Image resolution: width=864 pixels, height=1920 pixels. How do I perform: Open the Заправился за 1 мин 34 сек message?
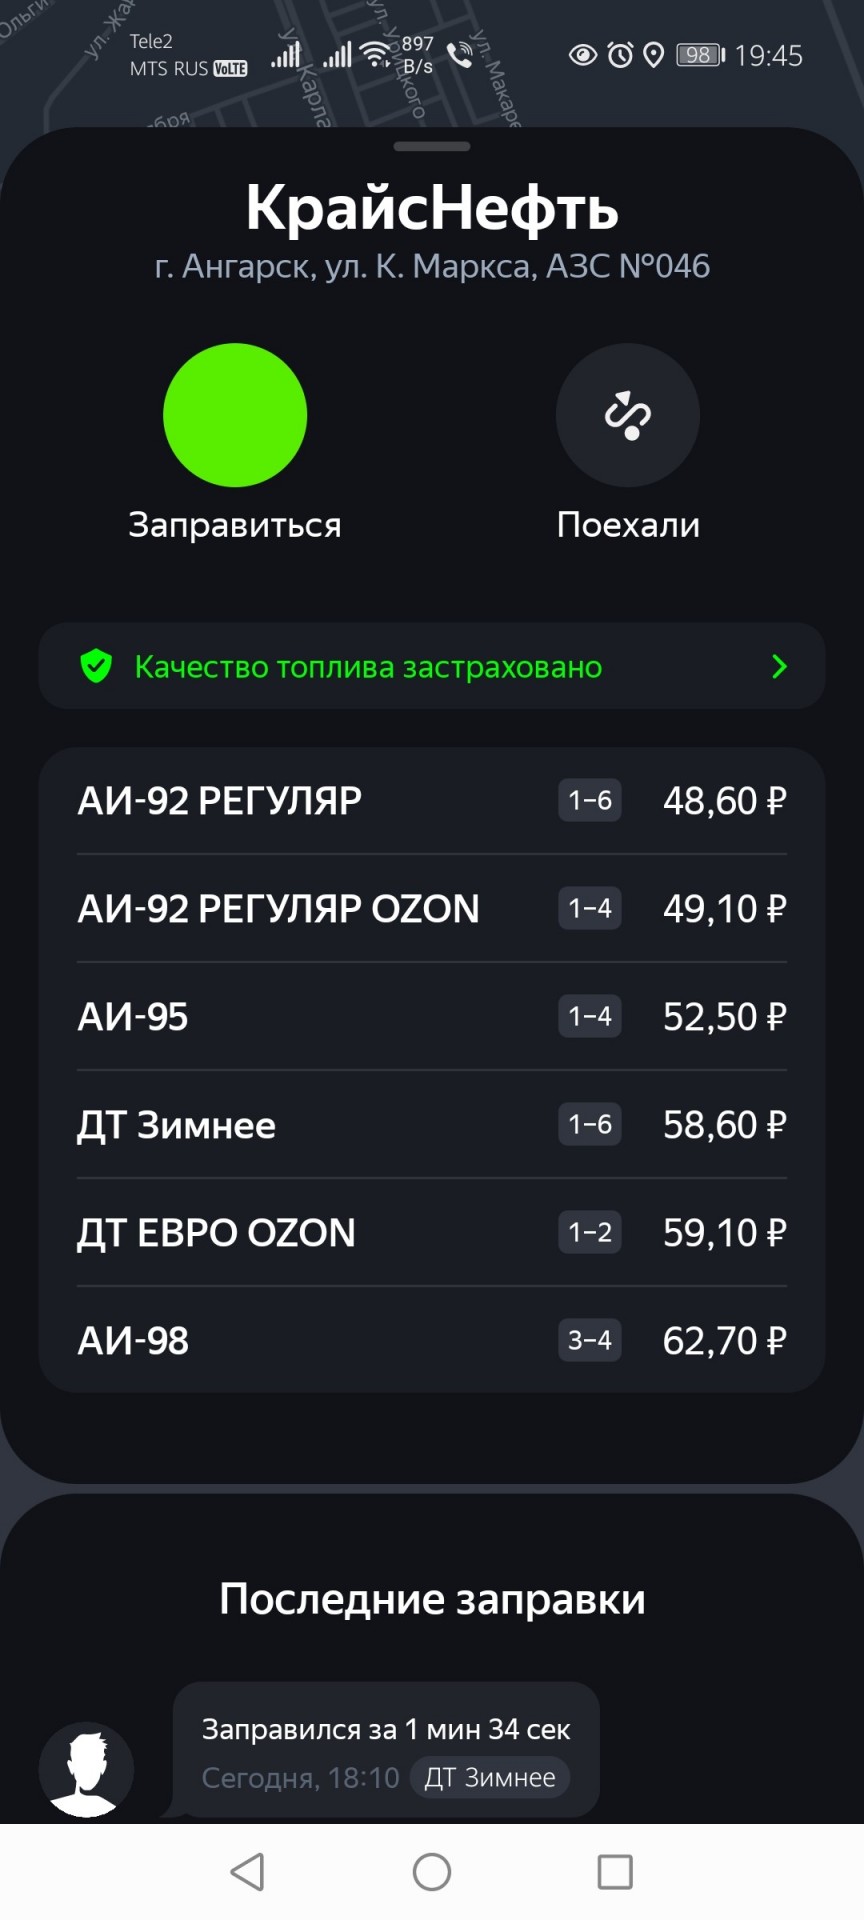pos(386,1750)
